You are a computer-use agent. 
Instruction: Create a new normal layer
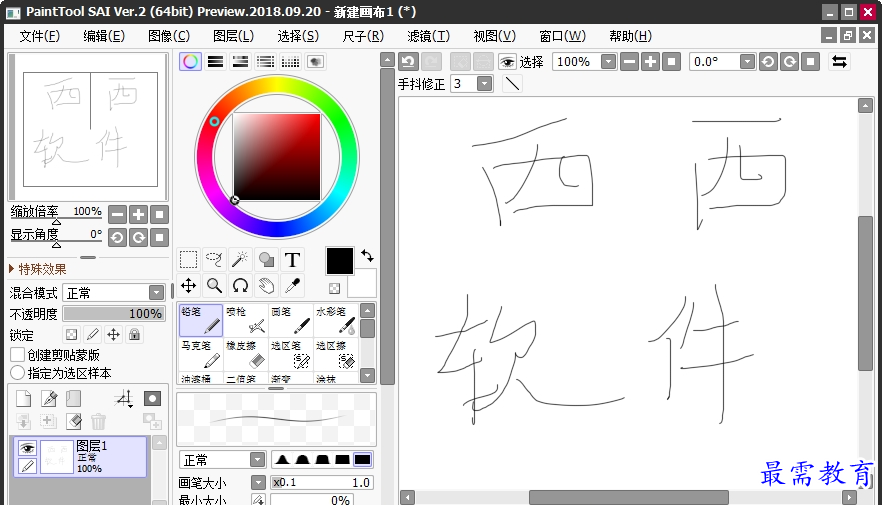point(24,399)
